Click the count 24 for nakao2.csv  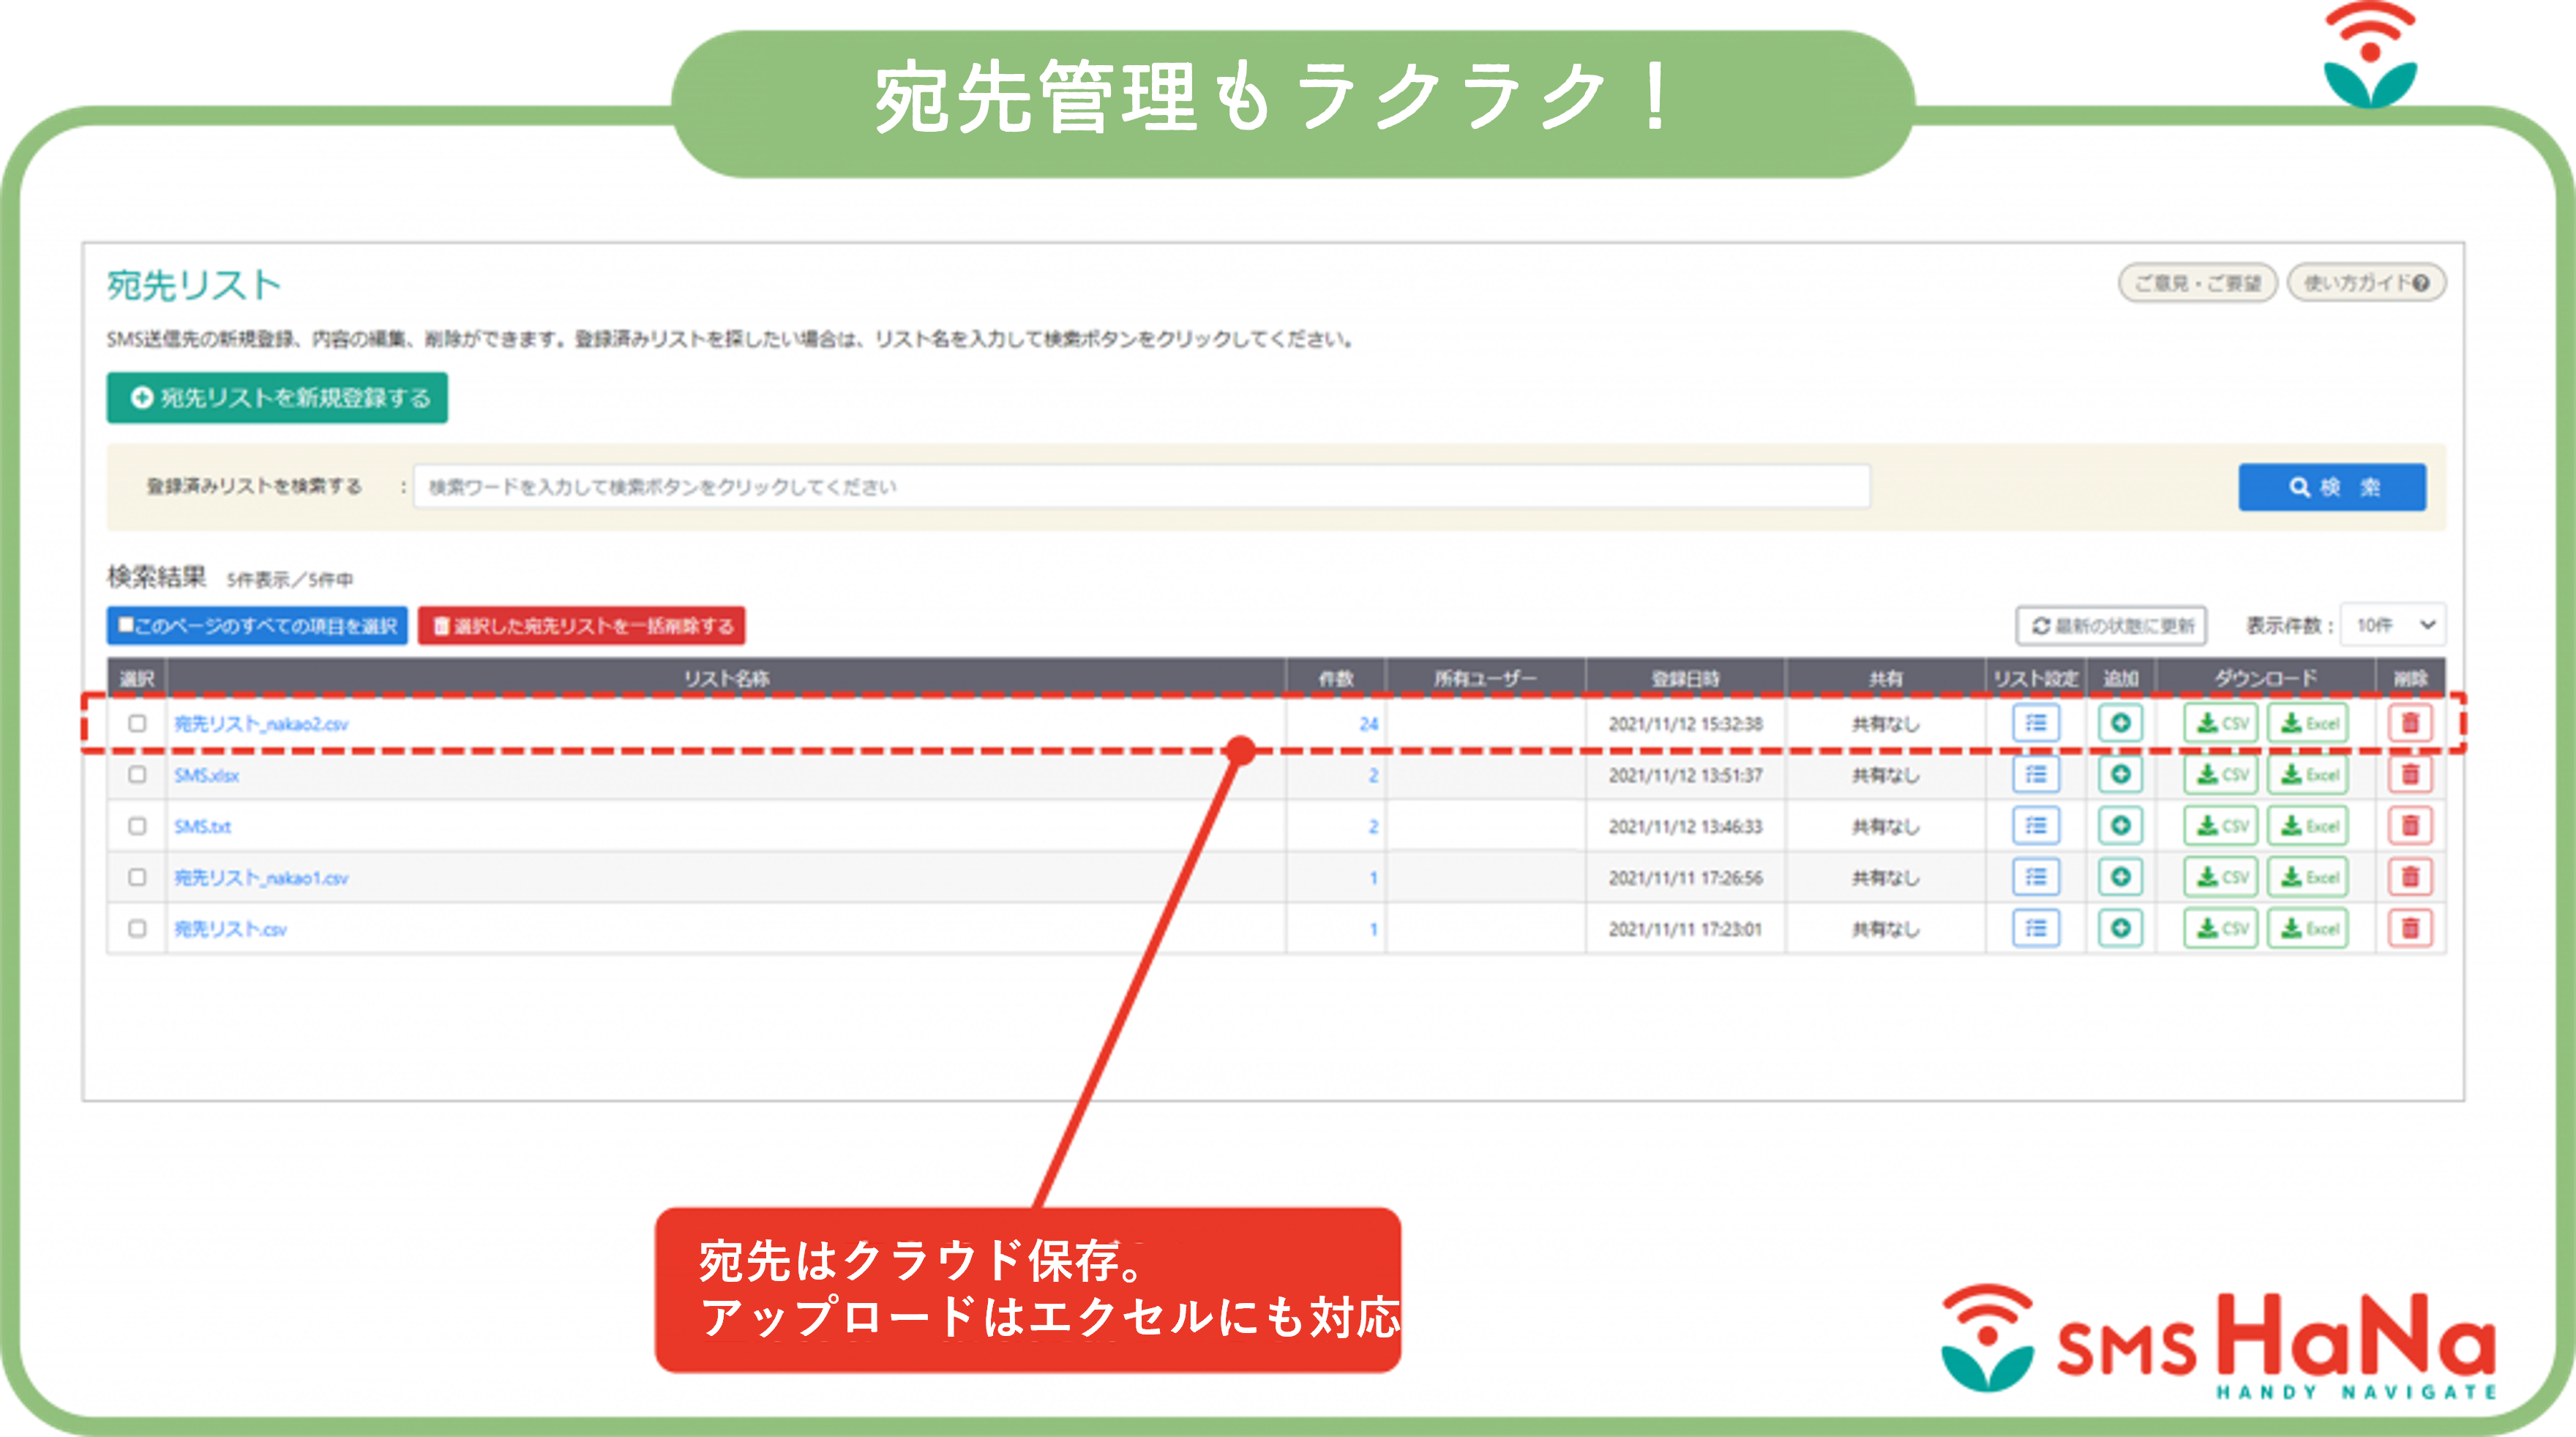click(x=1368, y=724)
